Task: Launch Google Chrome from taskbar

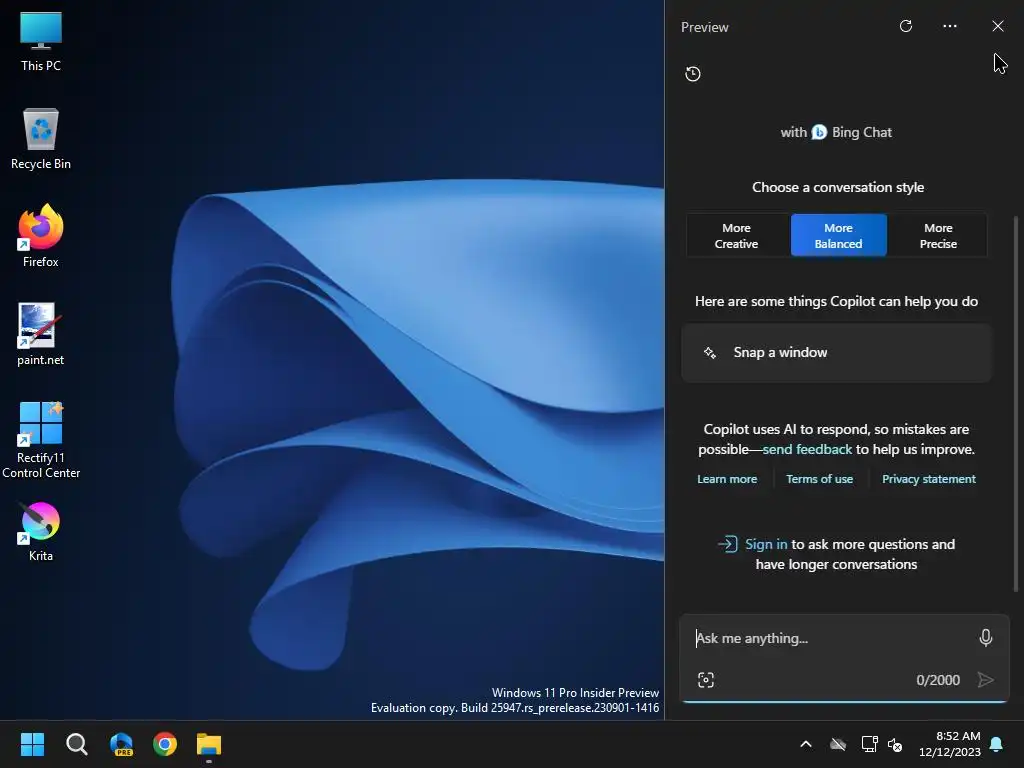Action: pyautogui.click(x=165, y=744)
